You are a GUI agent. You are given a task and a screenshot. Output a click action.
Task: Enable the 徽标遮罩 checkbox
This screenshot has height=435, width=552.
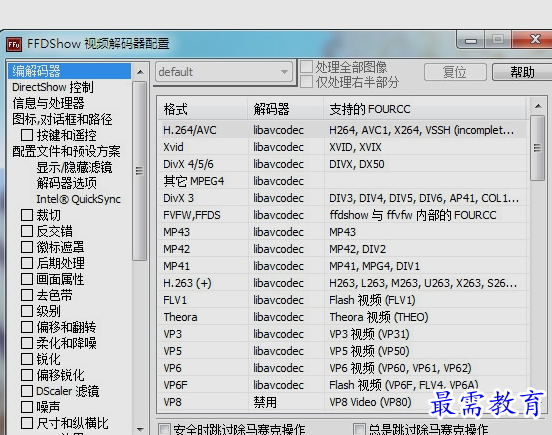(27, 247)
